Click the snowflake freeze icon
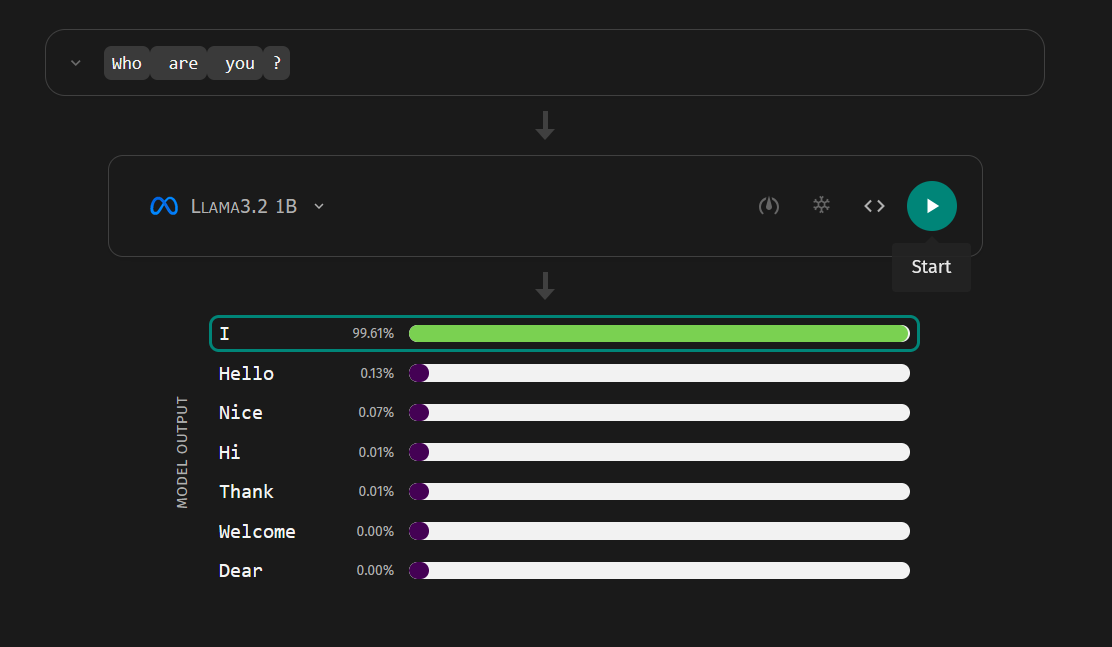1112x647 pixels. (x=821, y=205)
